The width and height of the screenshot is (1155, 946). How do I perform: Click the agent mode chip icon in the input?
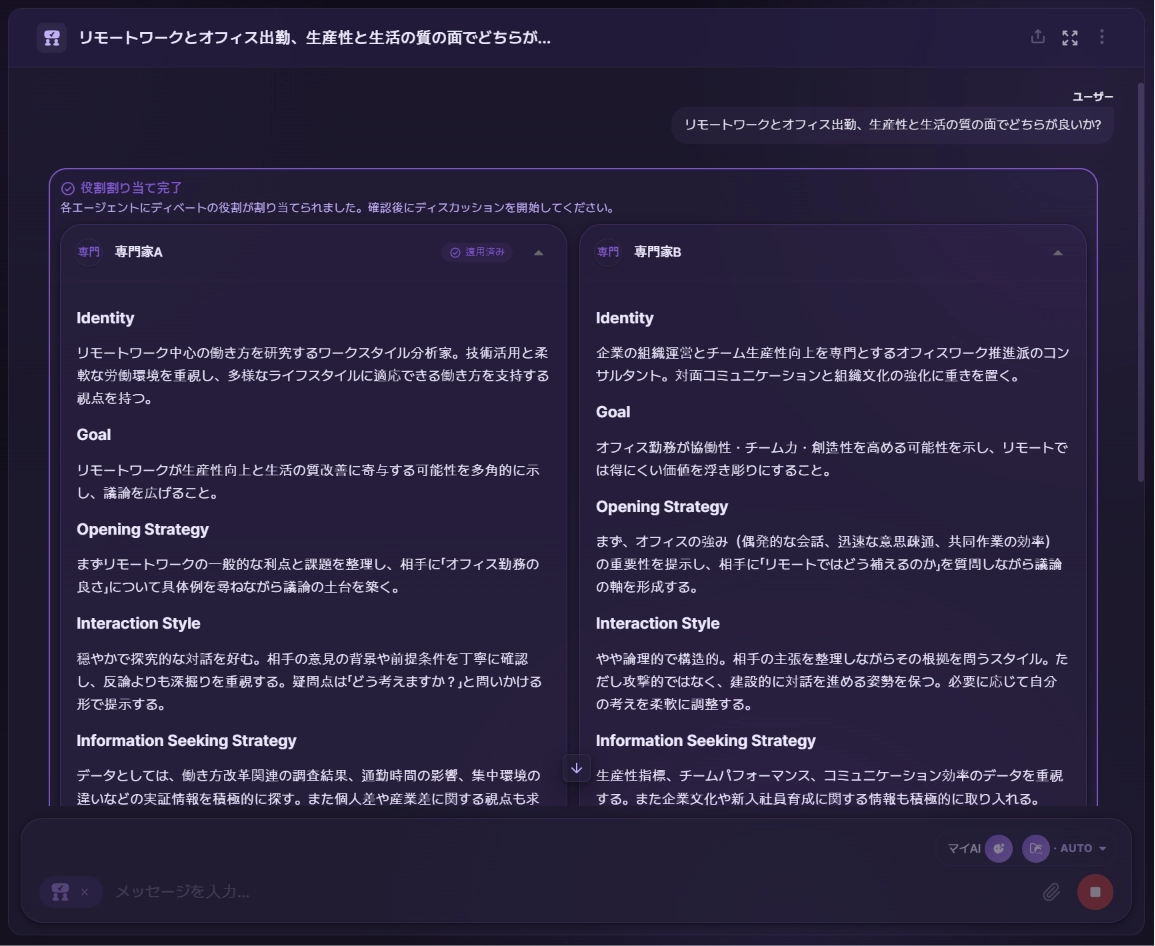coord(60,892)
